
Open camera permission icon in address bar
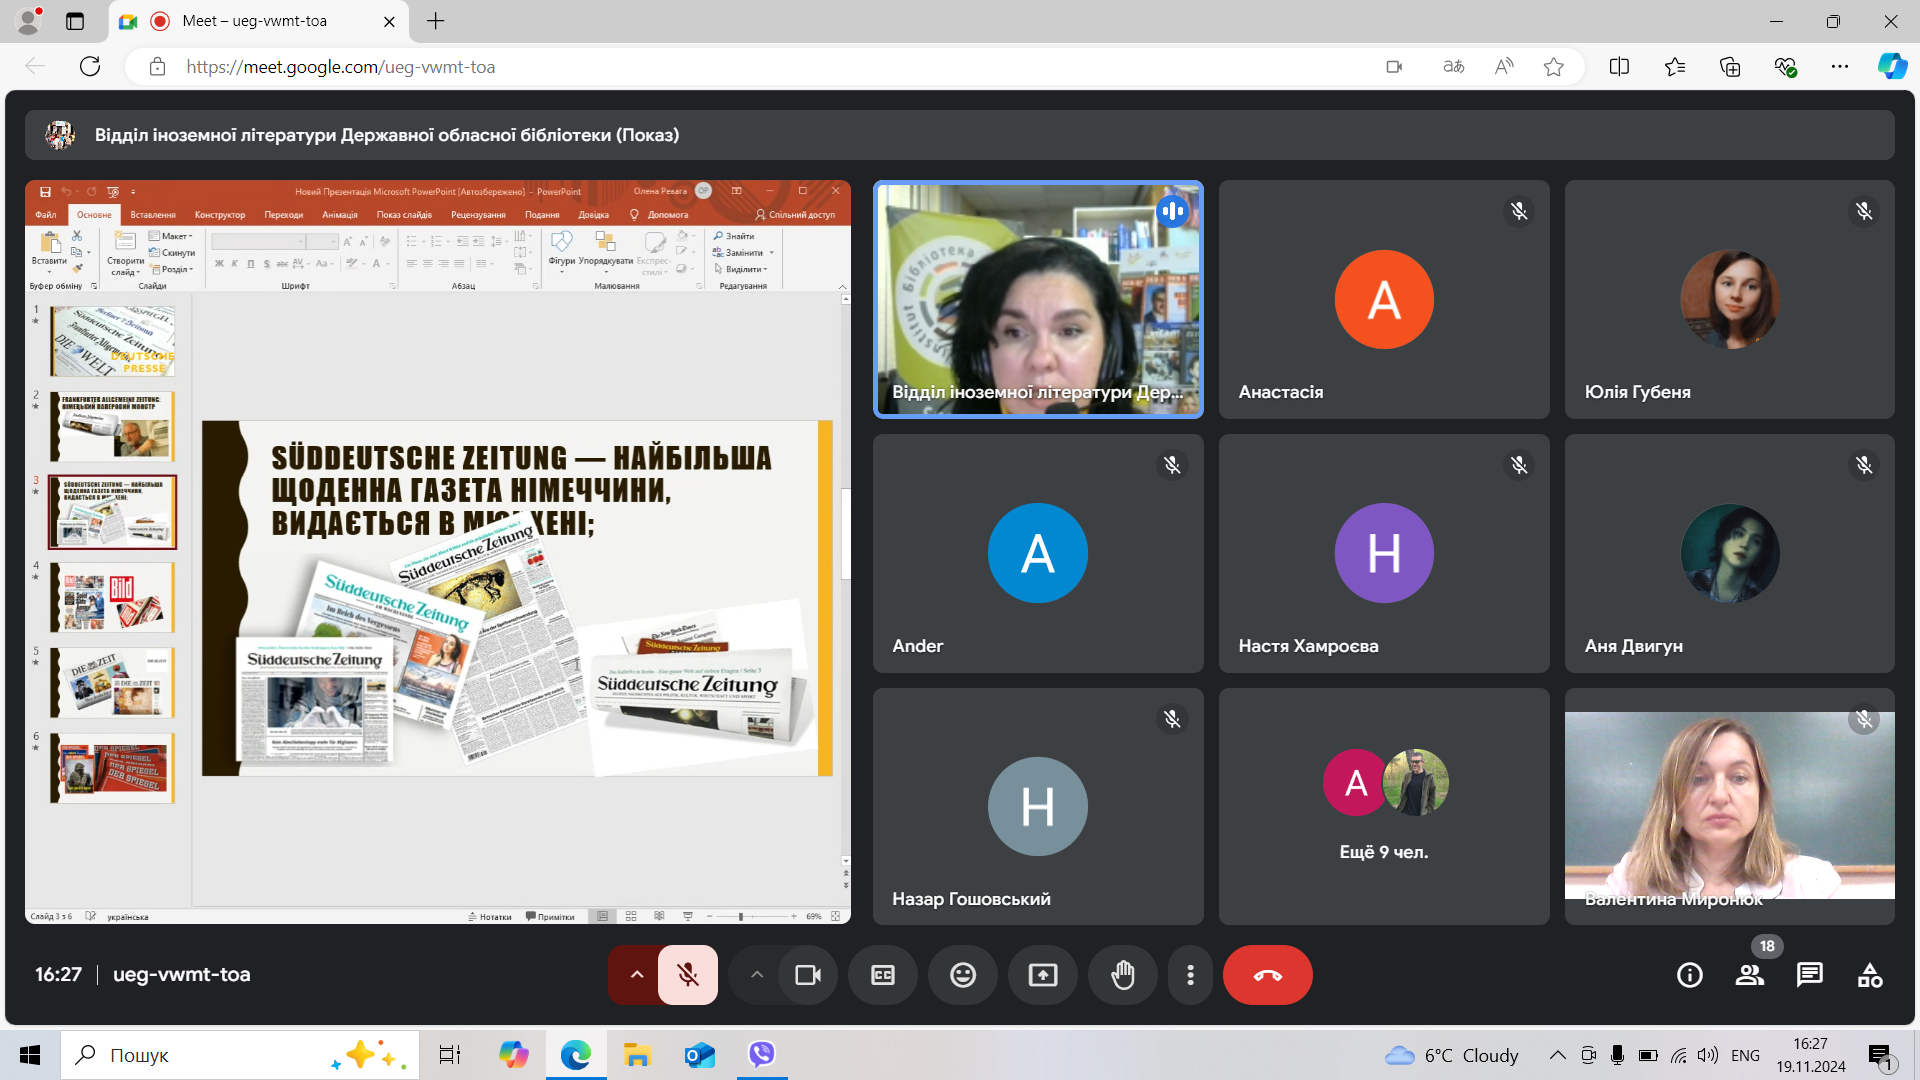click(1394, 67)
